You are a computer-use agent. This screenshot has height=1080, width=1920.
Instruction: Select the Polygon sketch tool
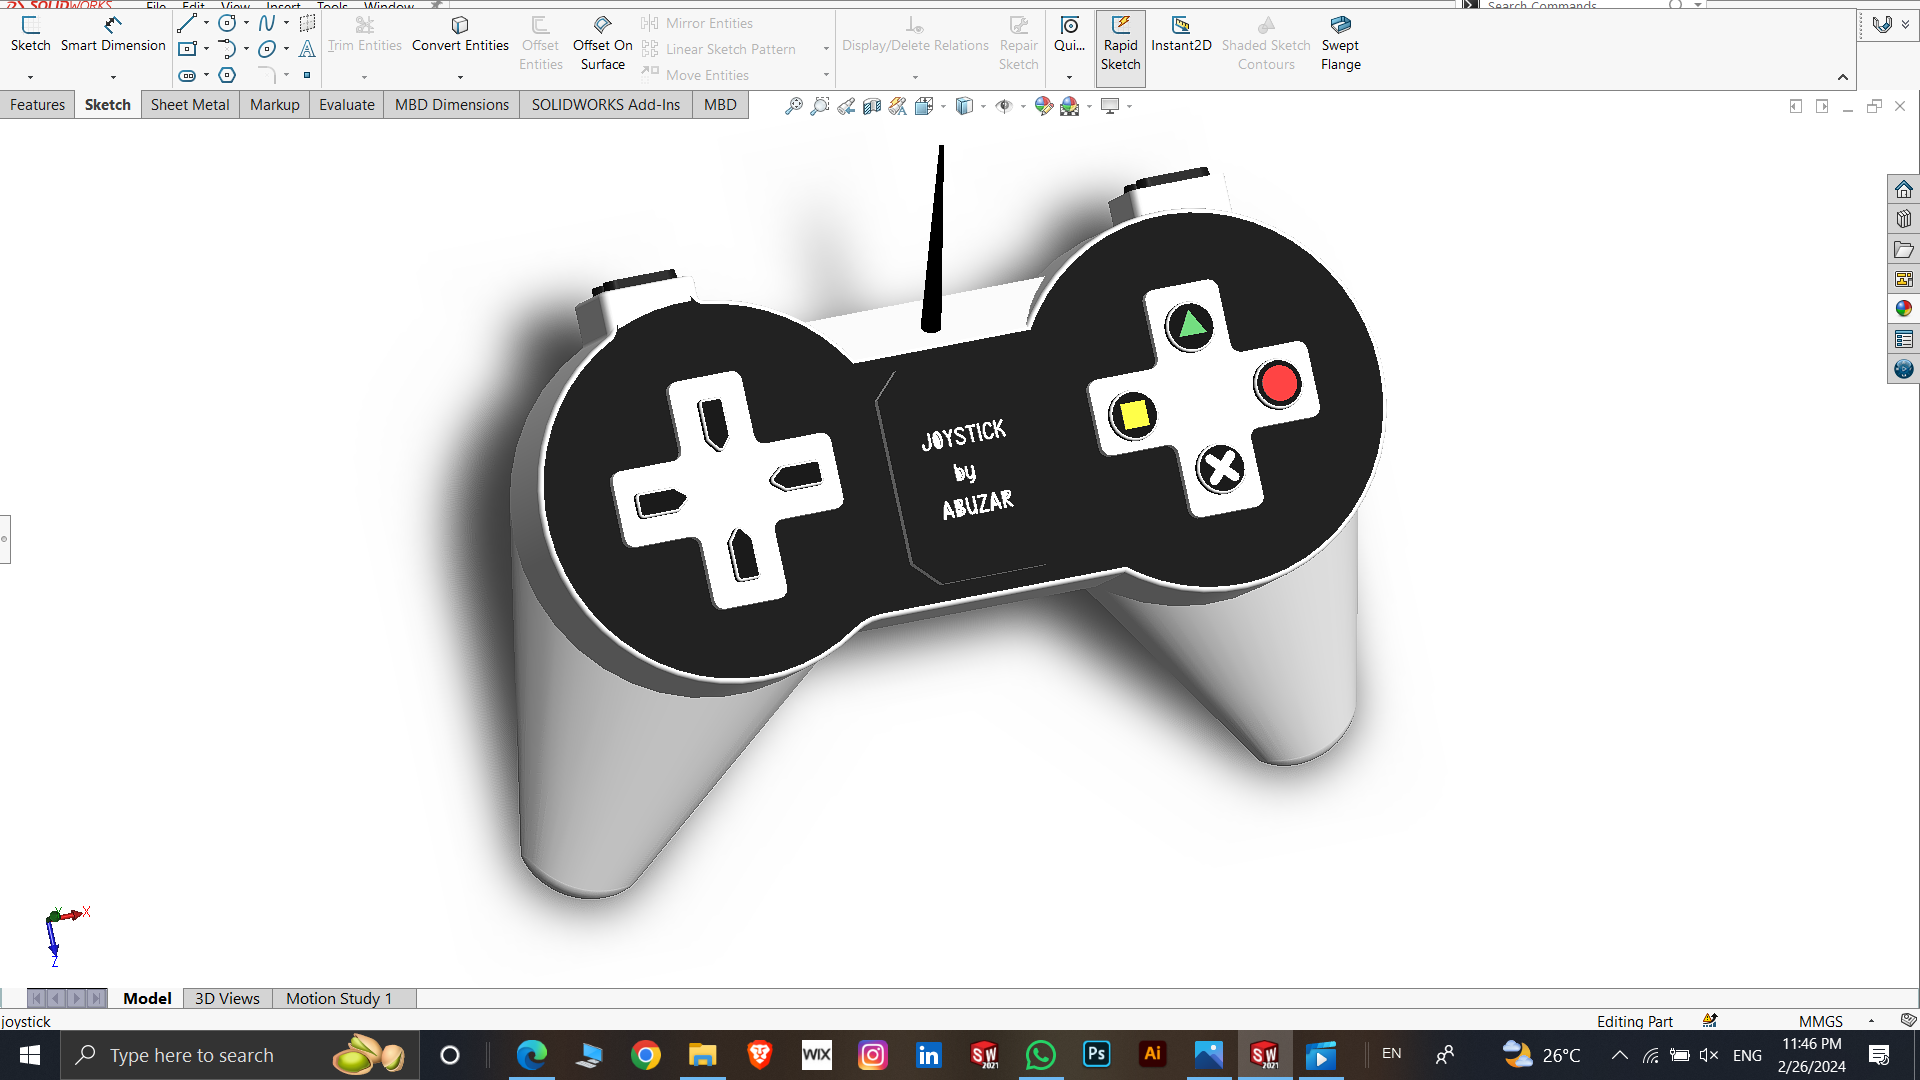pyautogui.click(x=227, y=75)
